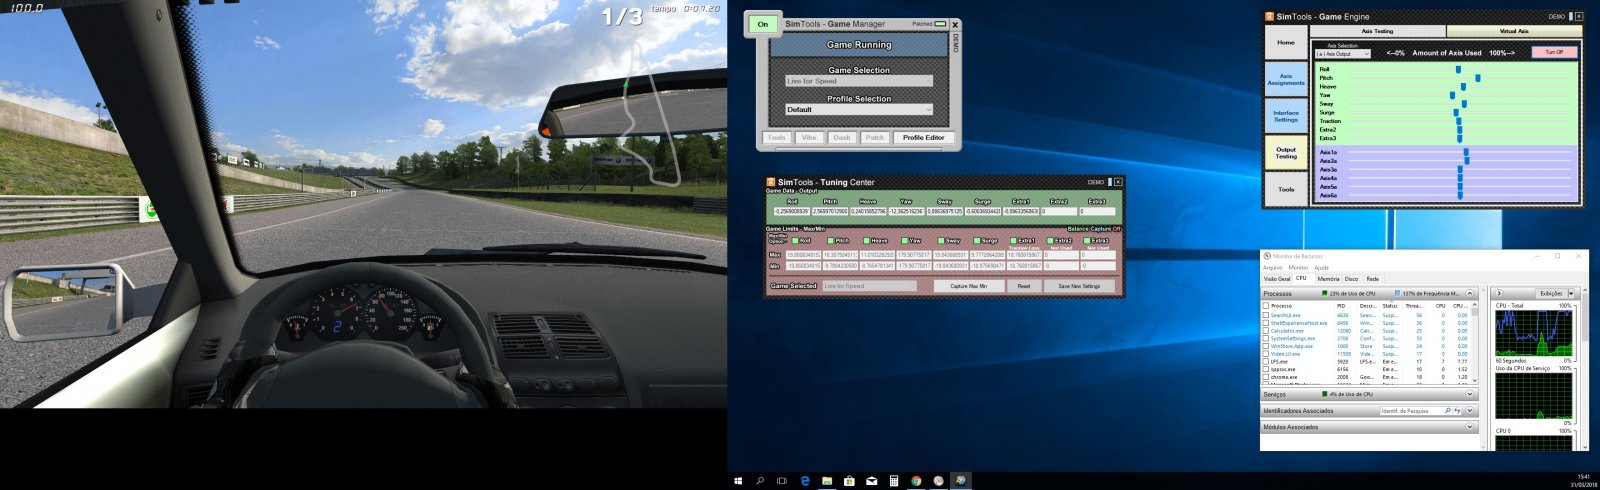Click Save New Settings in Tuning Center
The image size is (1600, 490).
pos(1079,286)
